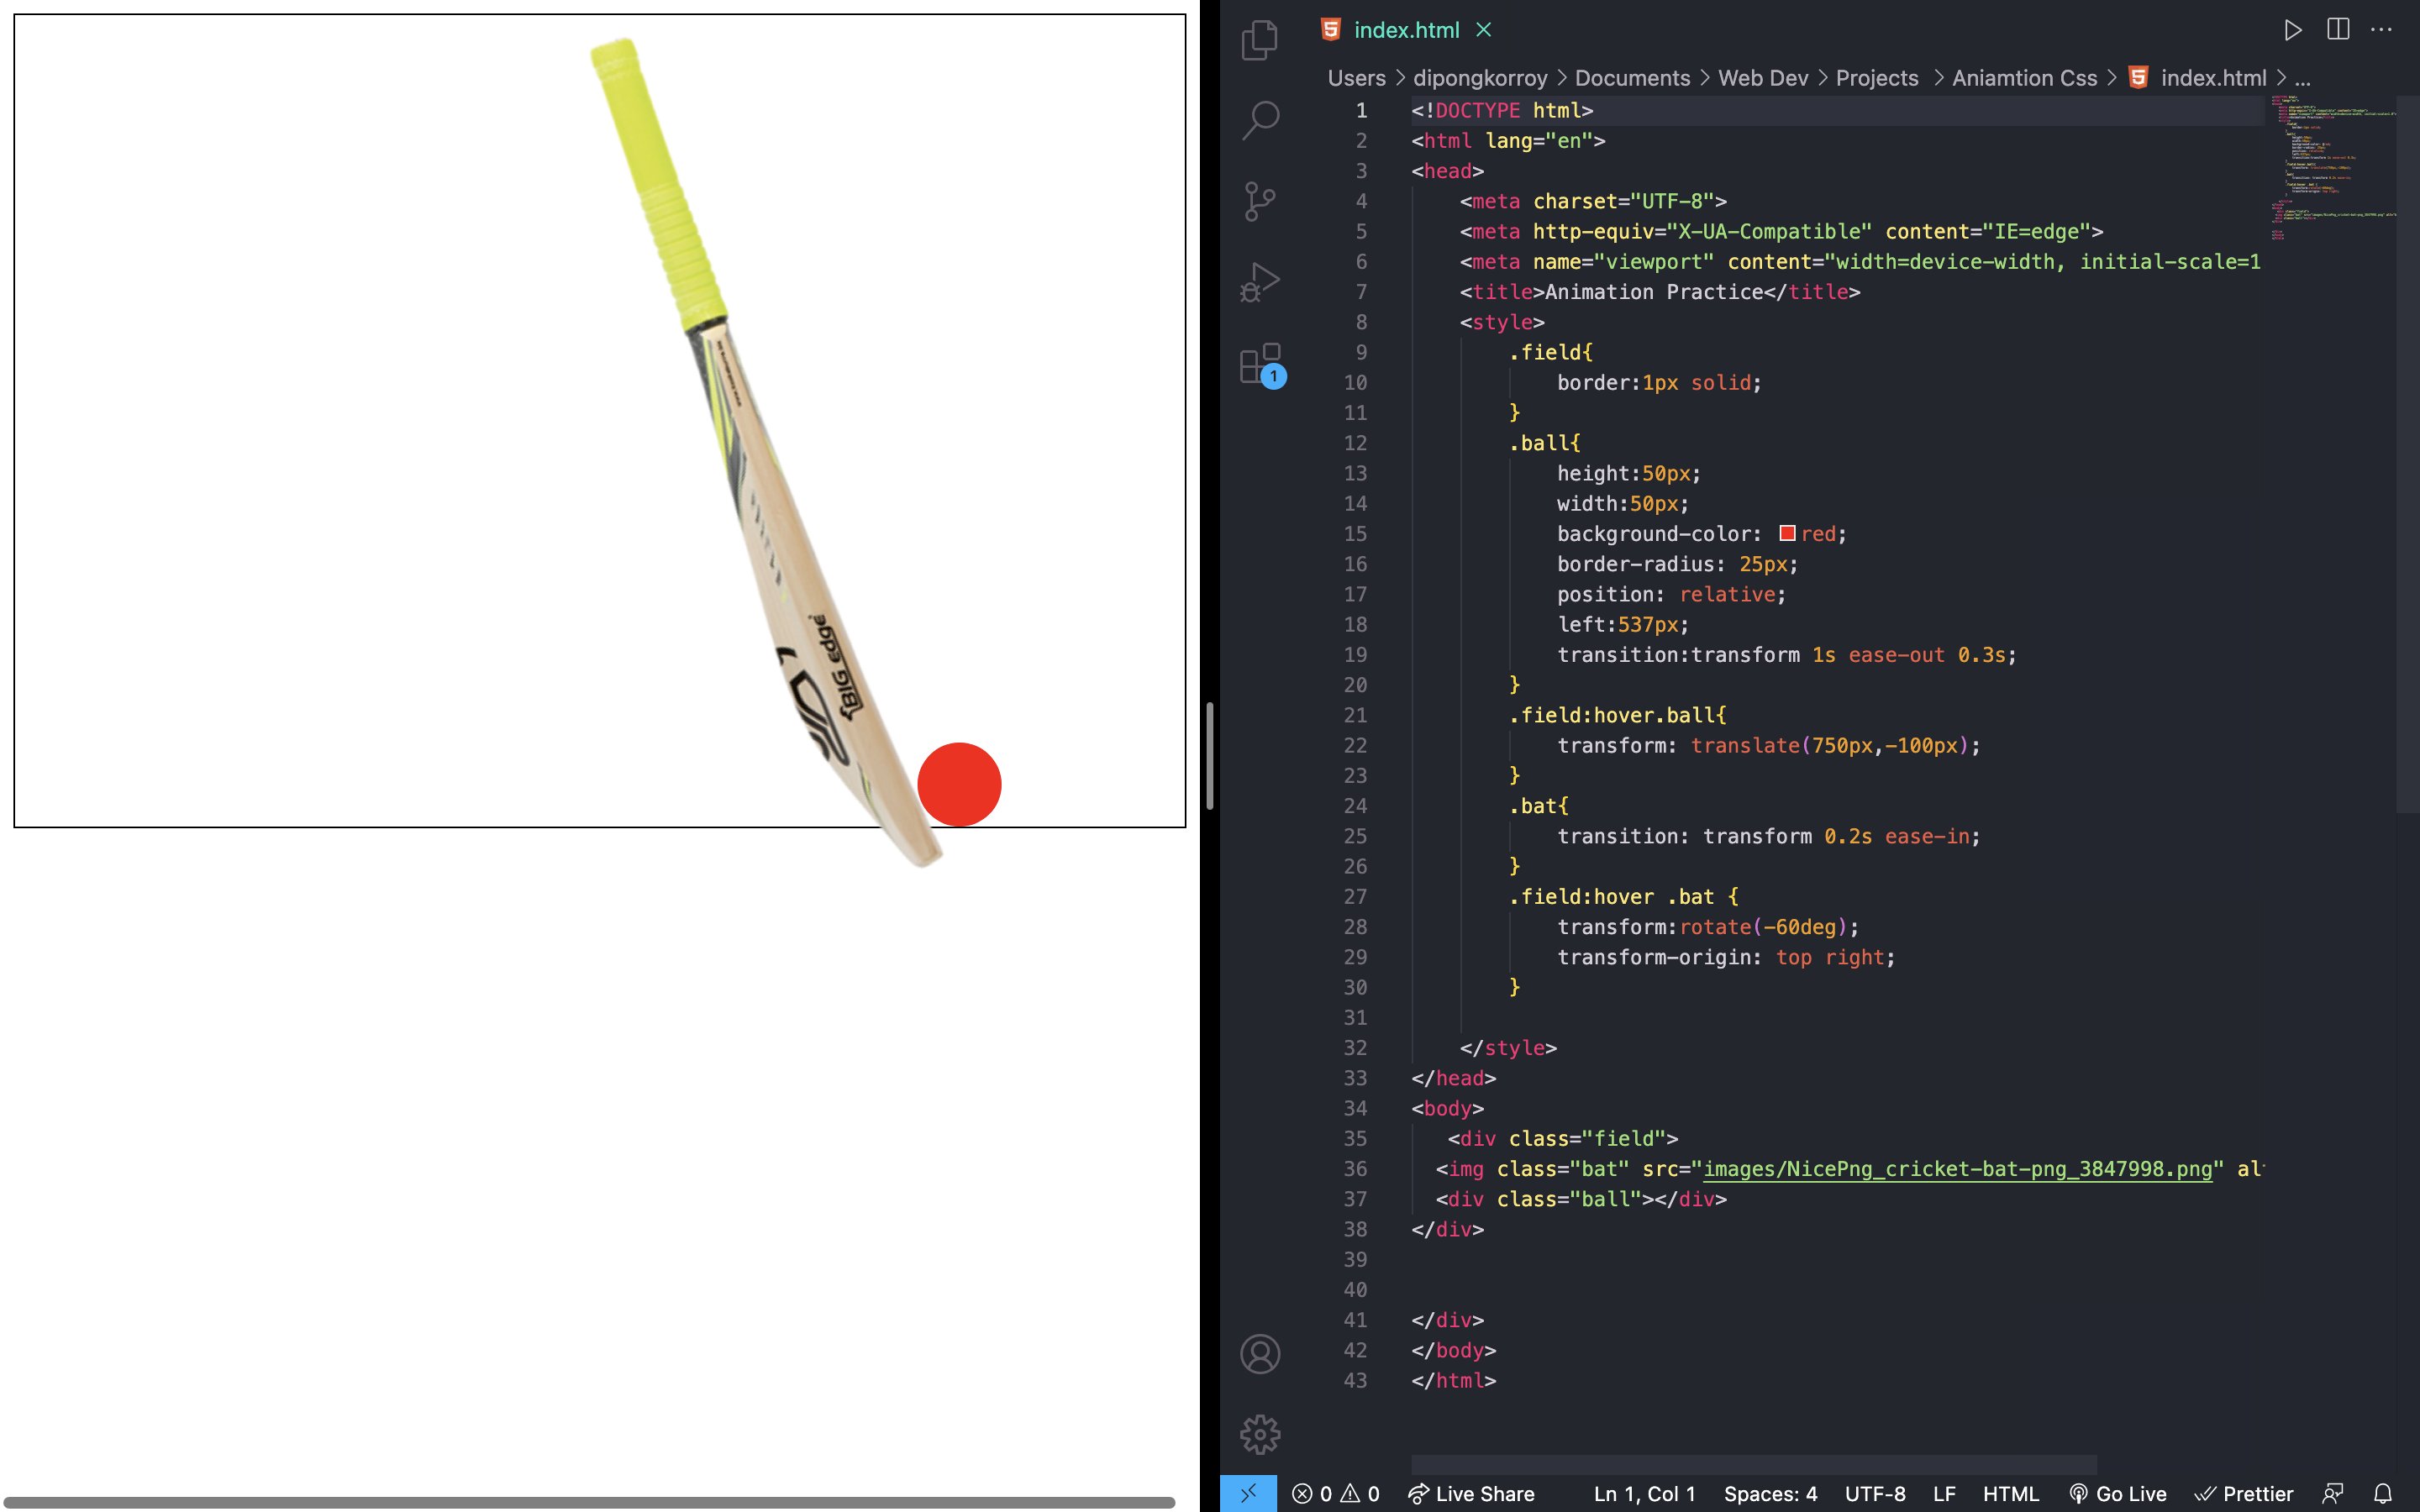Open the editor More Actions ellipsis
Image resolution: width=2420 pixels, height=1512 pixels.
pyautogui.click(x=2381, y=30)
